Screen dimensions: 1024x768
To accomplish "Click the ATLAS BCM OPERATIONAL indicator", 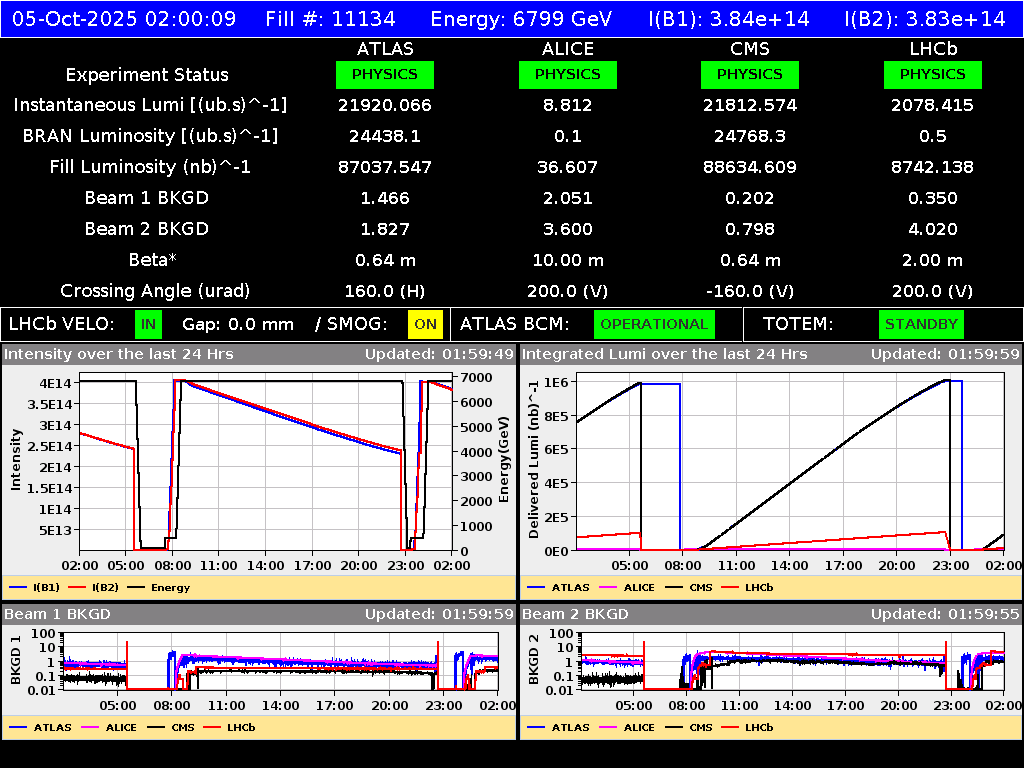I will click(x=654, y=324).
